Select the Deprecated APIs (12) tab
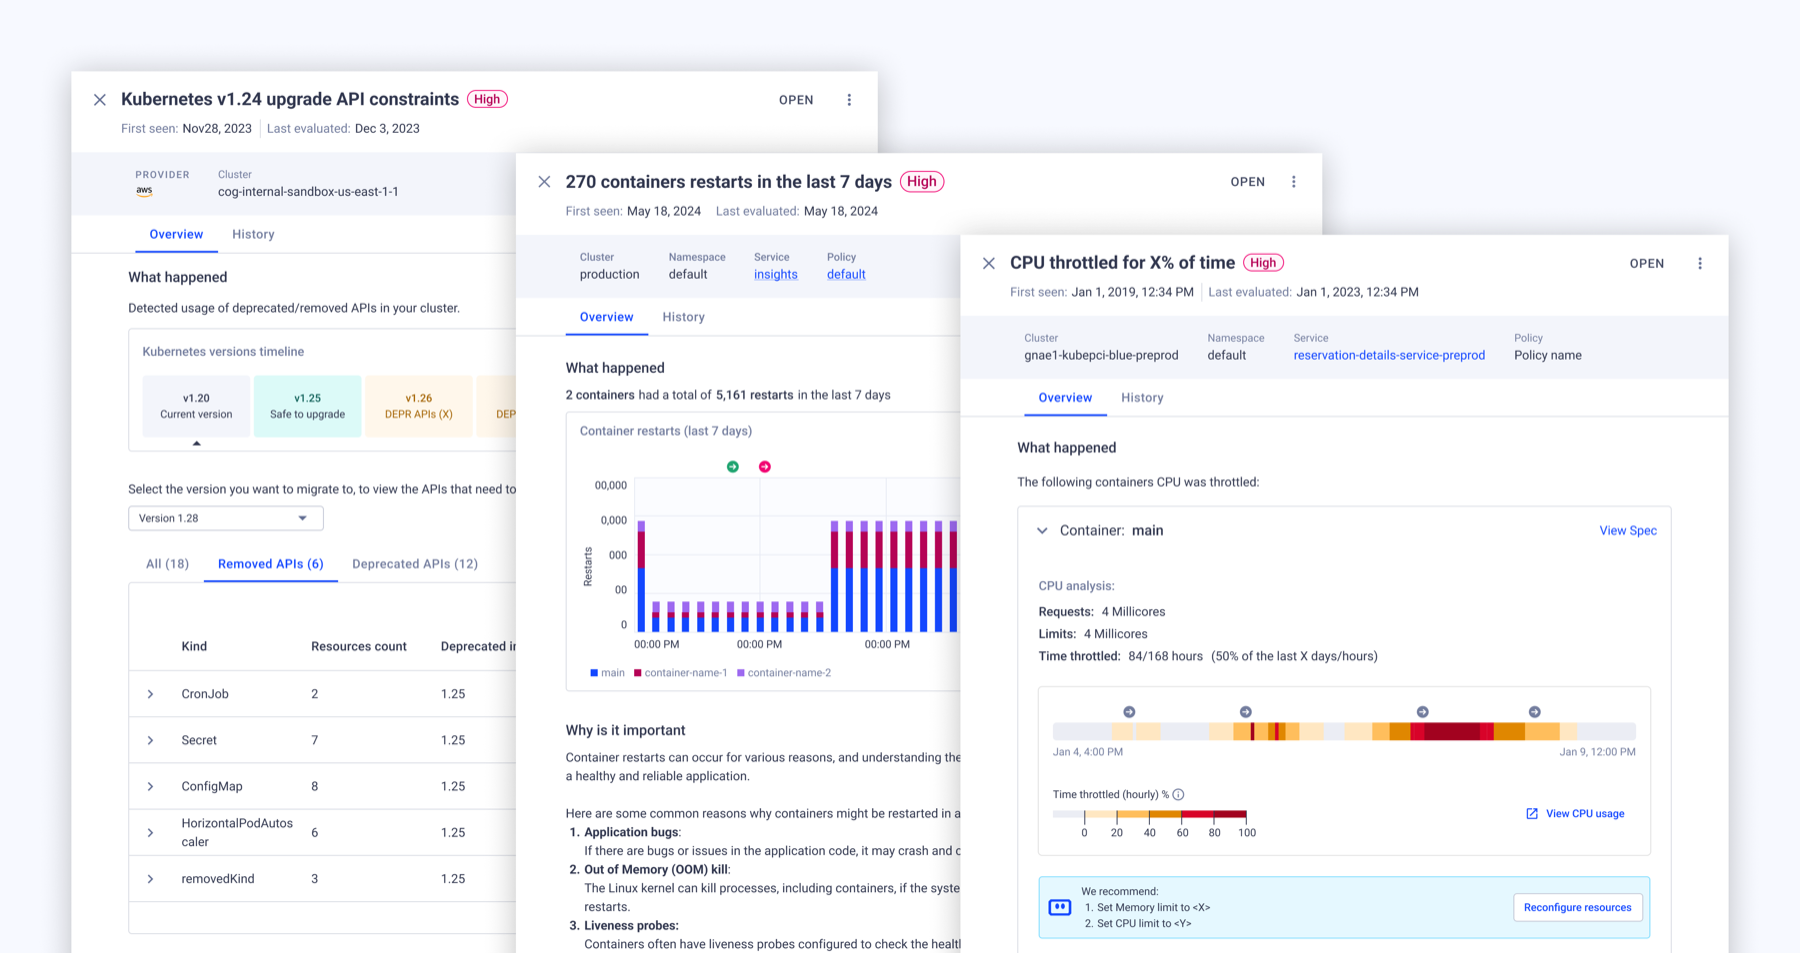This screenshot has width=1800, height=953. pyautogui.click(x=415, y=564)
